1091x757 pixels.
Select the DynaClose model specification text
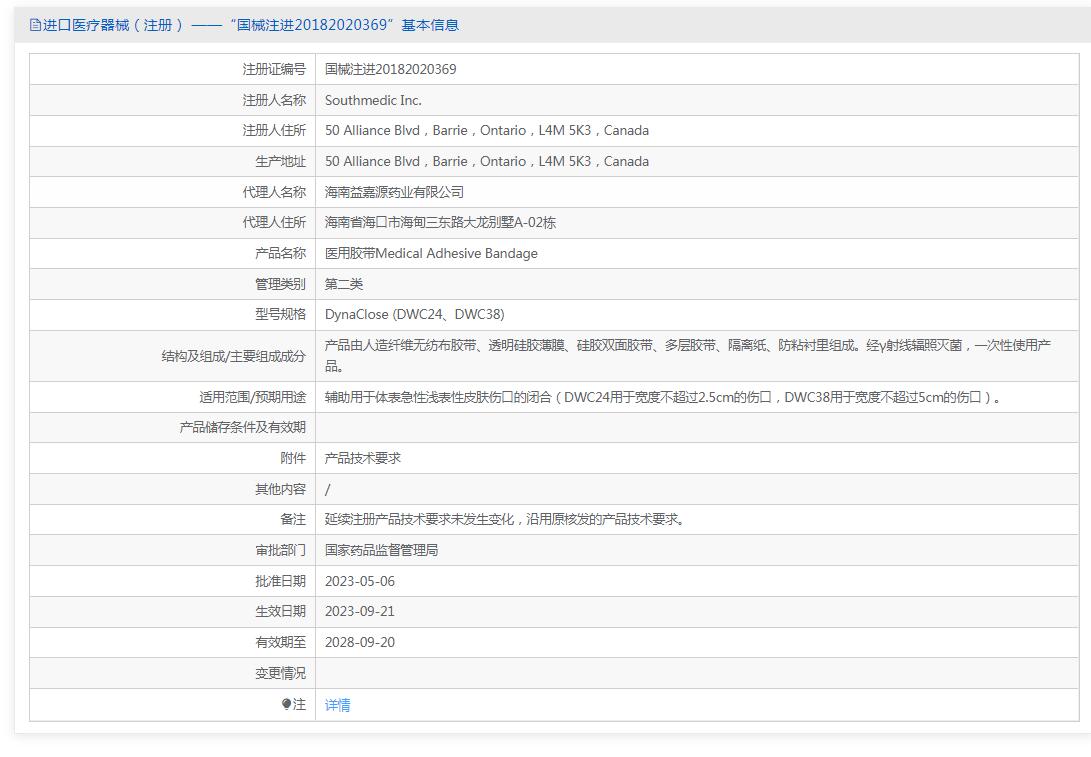[414, 314]
